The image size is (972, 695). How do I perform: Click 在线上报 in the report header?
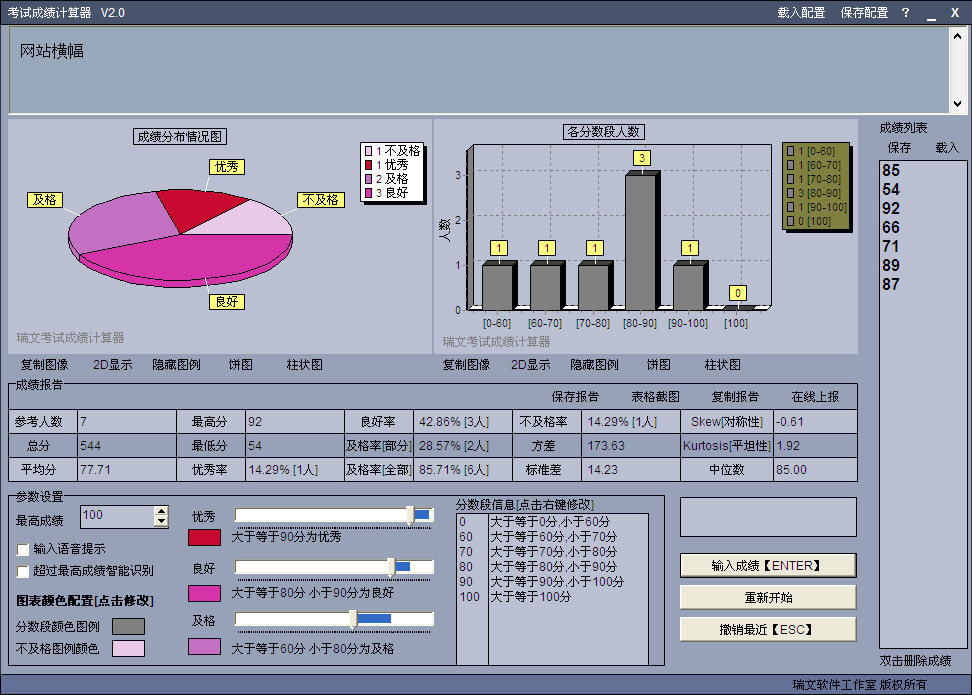(815, 397)
